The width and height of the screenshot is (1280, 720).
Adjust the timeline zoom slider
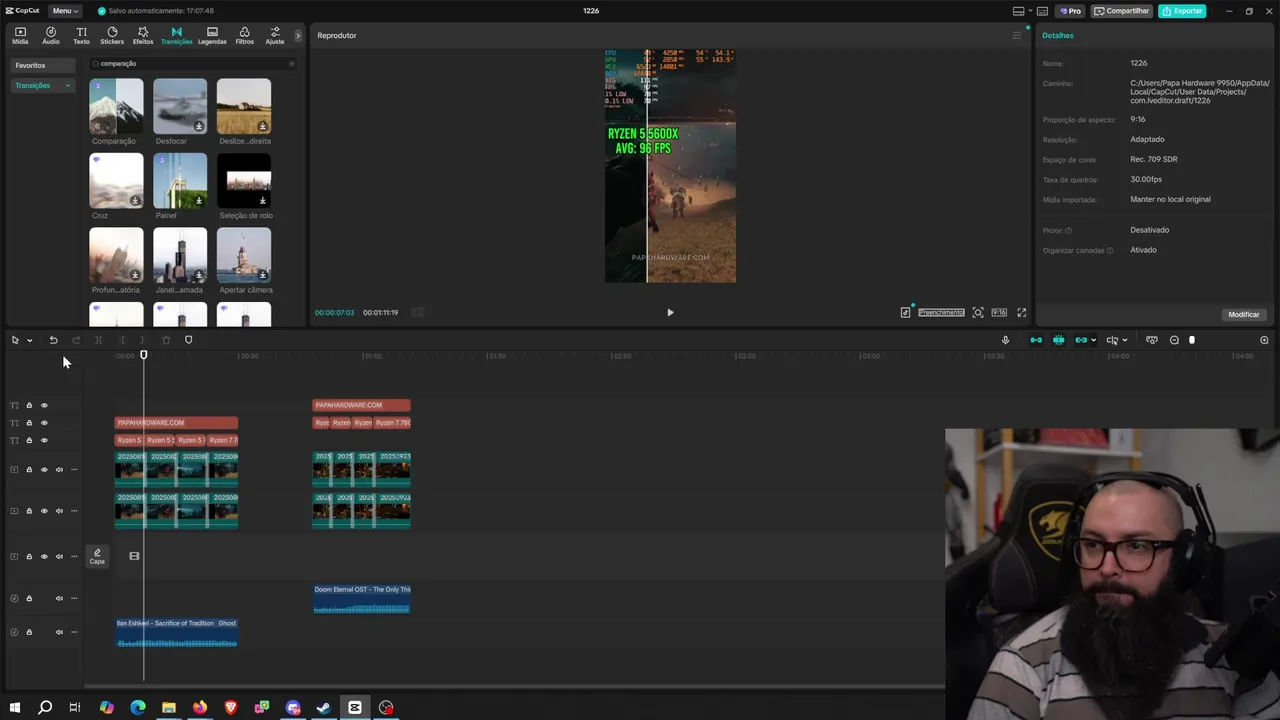click(x=1191, y=340)
